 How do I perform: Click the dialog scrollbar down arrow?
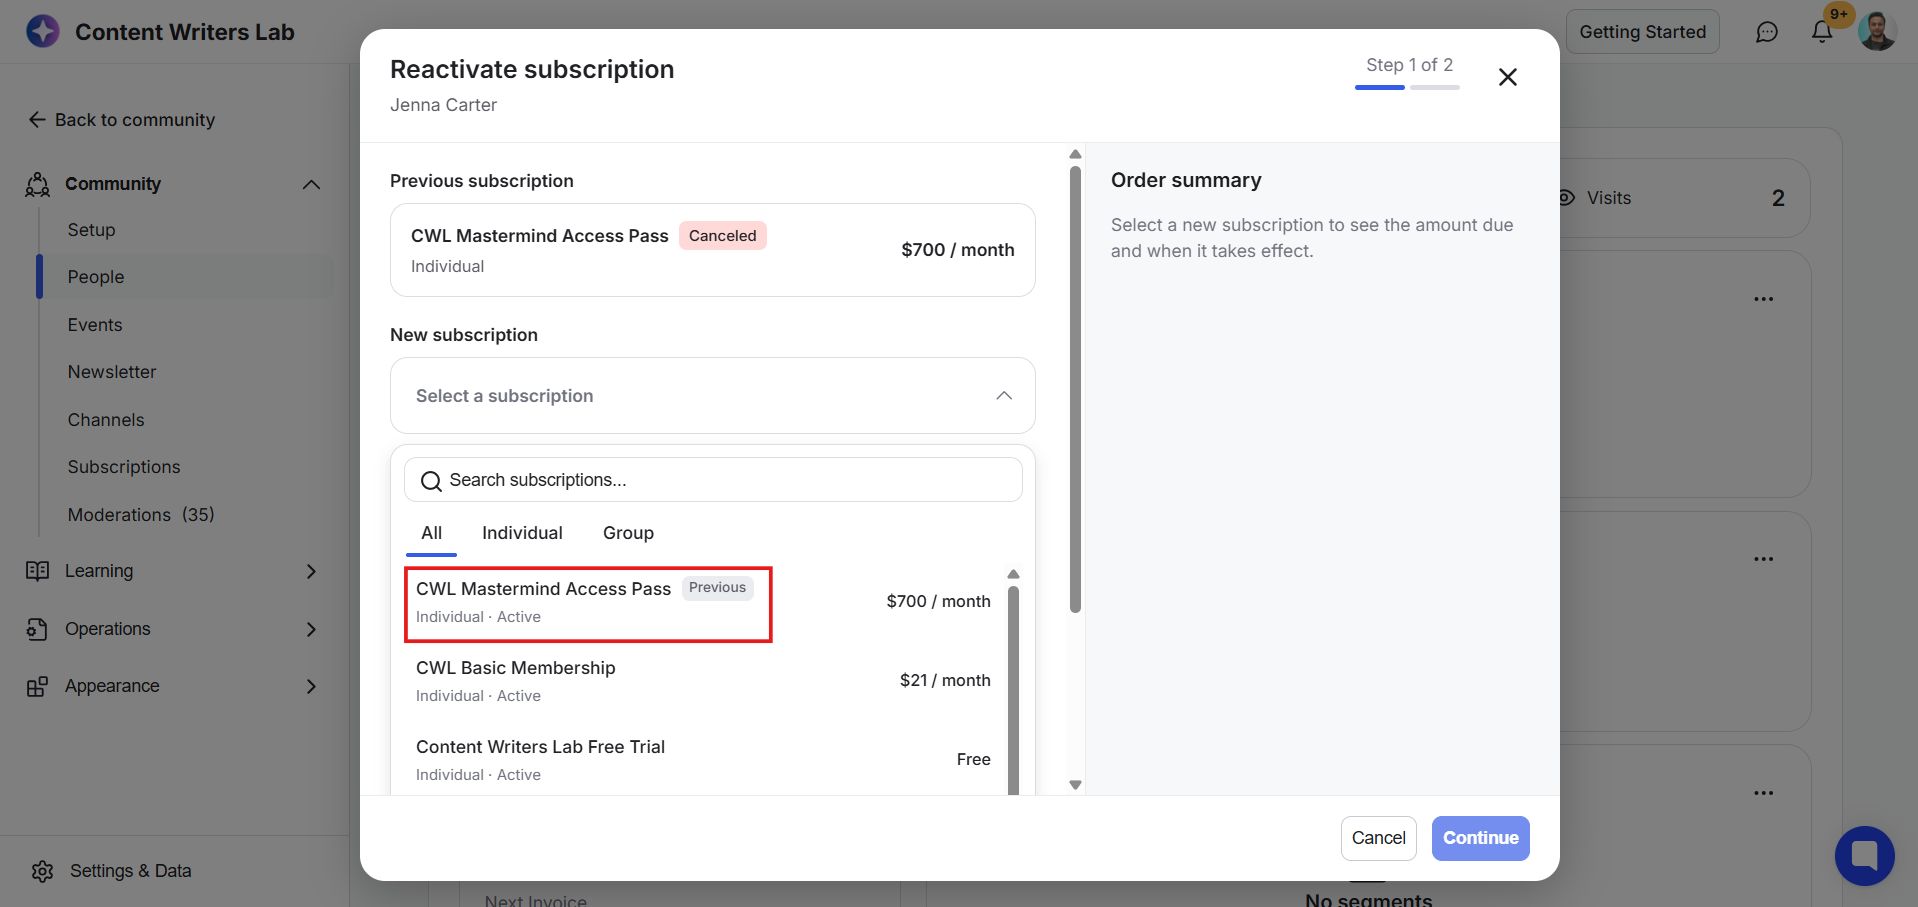click(1075, 785)
